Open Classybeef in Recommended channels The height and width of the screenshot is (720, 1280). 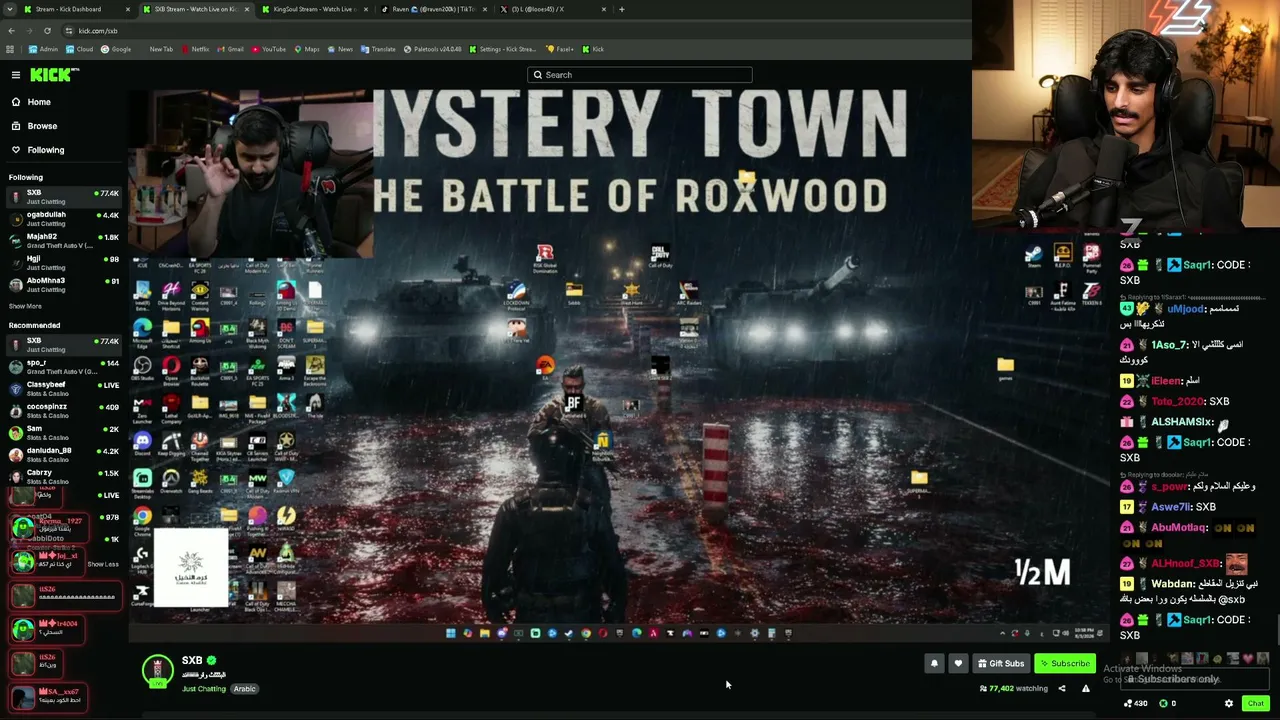point(64,389)
